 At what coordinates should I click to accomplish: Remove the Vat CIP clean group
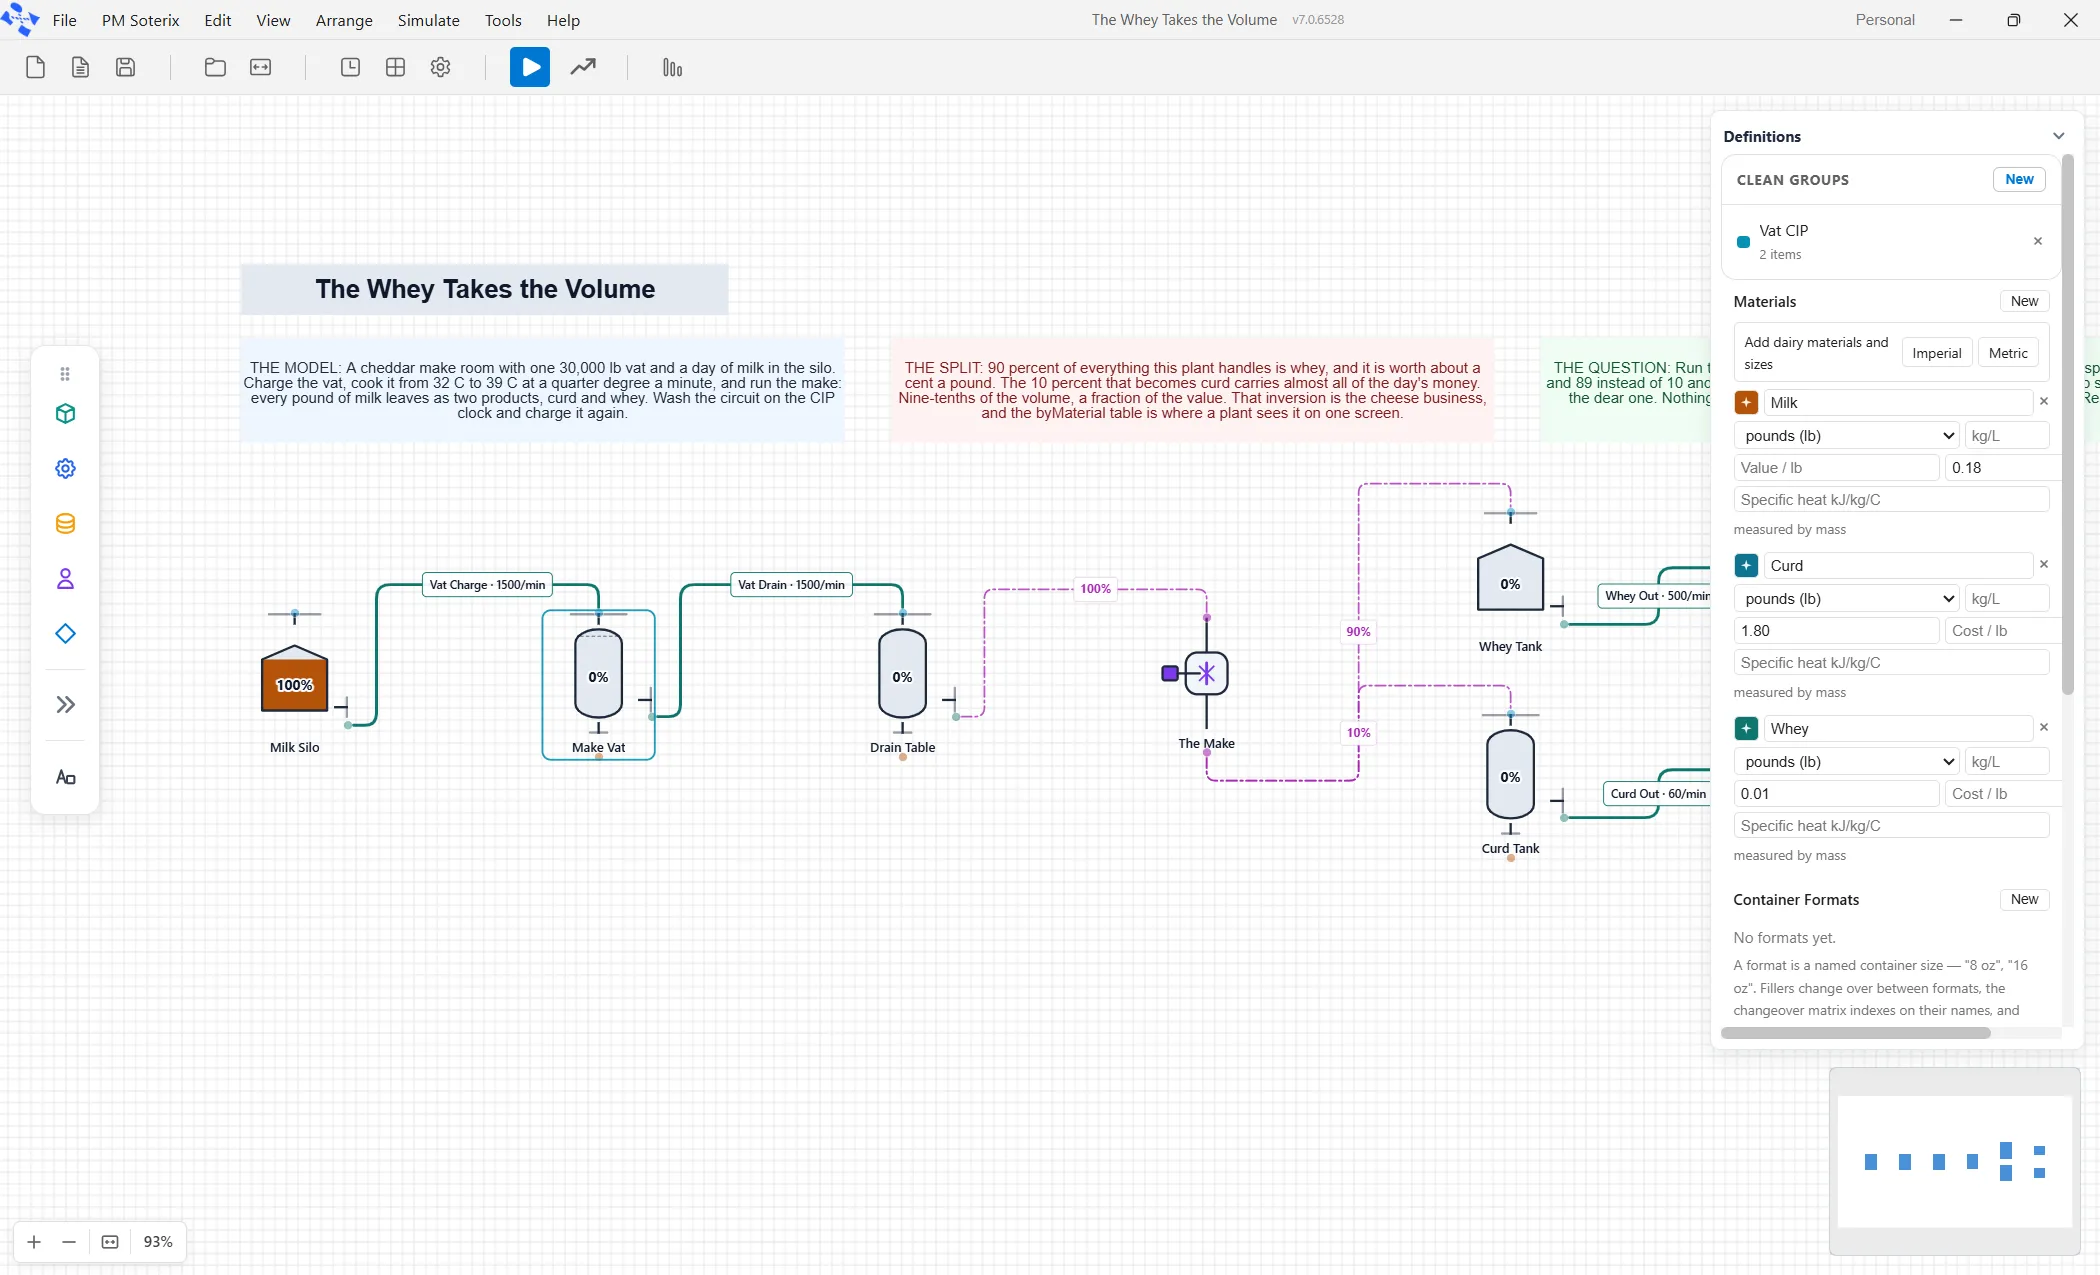pos(2038,241)
